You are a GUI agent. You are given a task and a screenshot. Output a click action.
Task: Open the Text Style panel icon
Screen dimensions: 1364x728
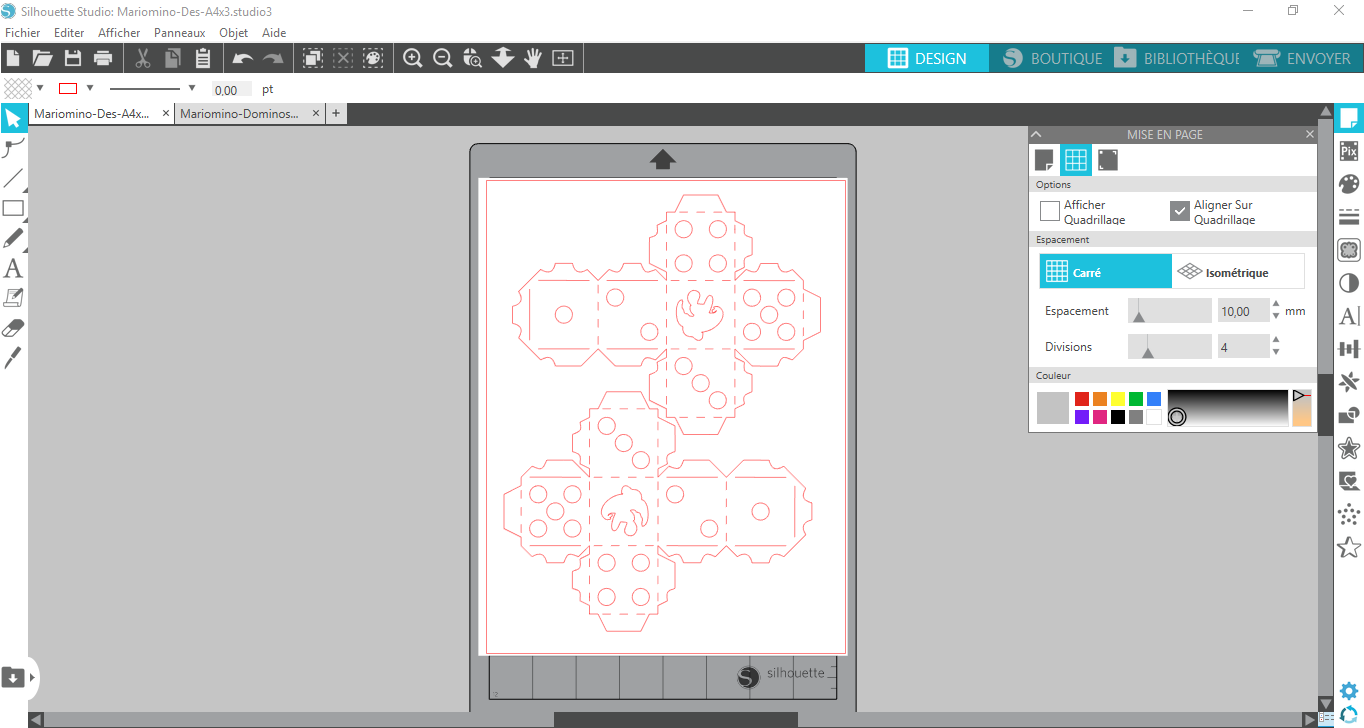[1349, 316]
